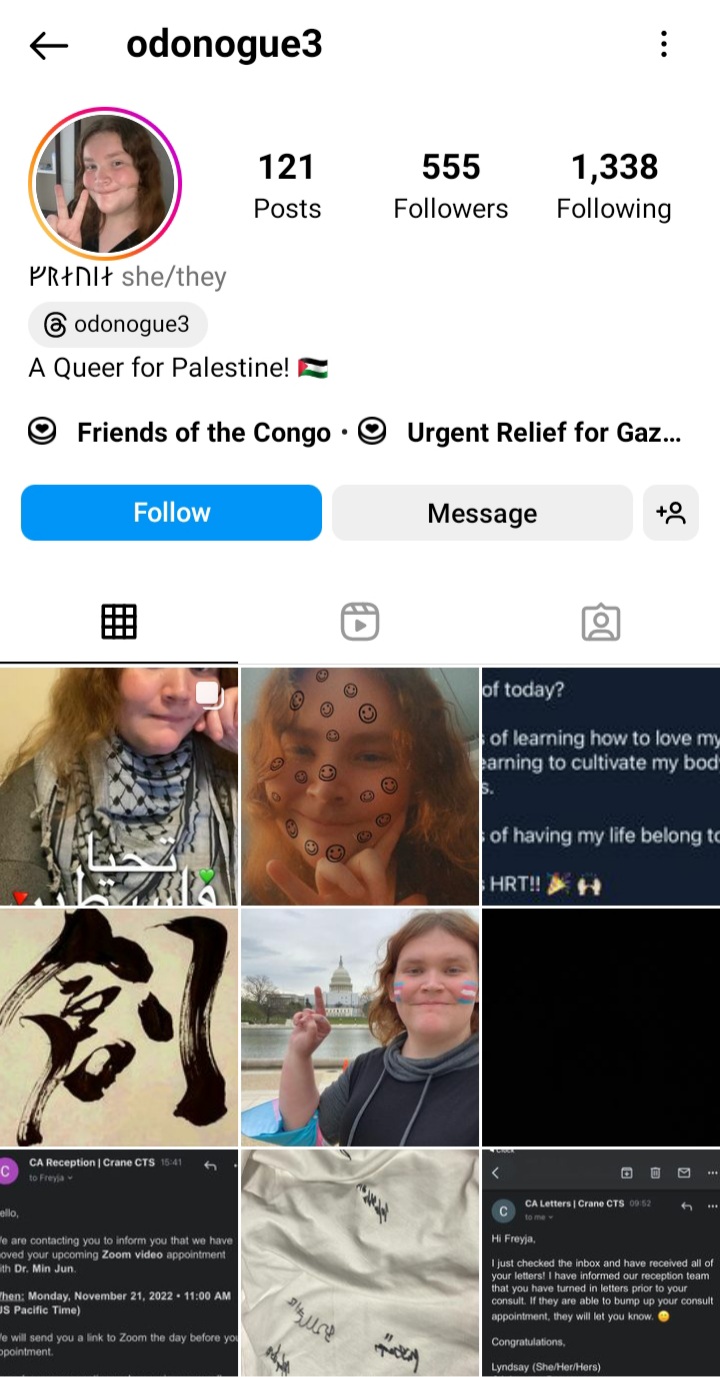Image resolution: width=720 pixels, height=1377 pixels.
Task: Open the story on the profile picture
Action: pos(104,183)
